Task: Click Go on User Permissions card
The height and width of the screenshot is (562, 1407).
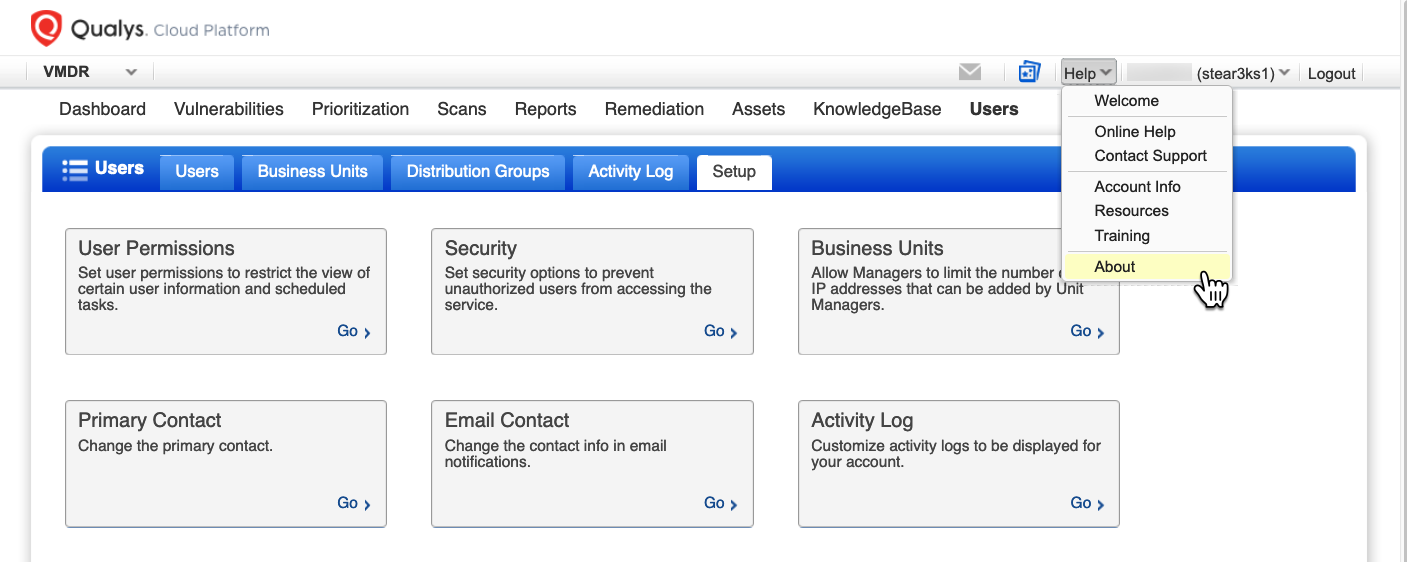Action: [353, 331]
